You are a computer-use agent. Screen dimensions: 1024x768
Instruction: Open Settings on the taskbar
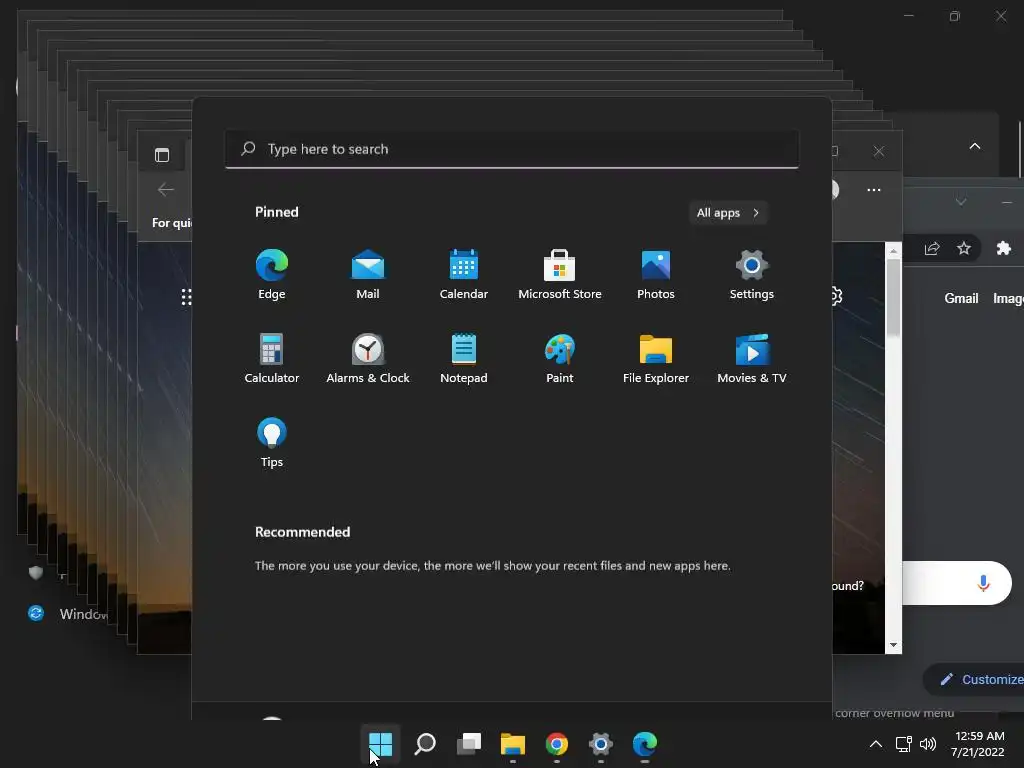click(601, 744)
